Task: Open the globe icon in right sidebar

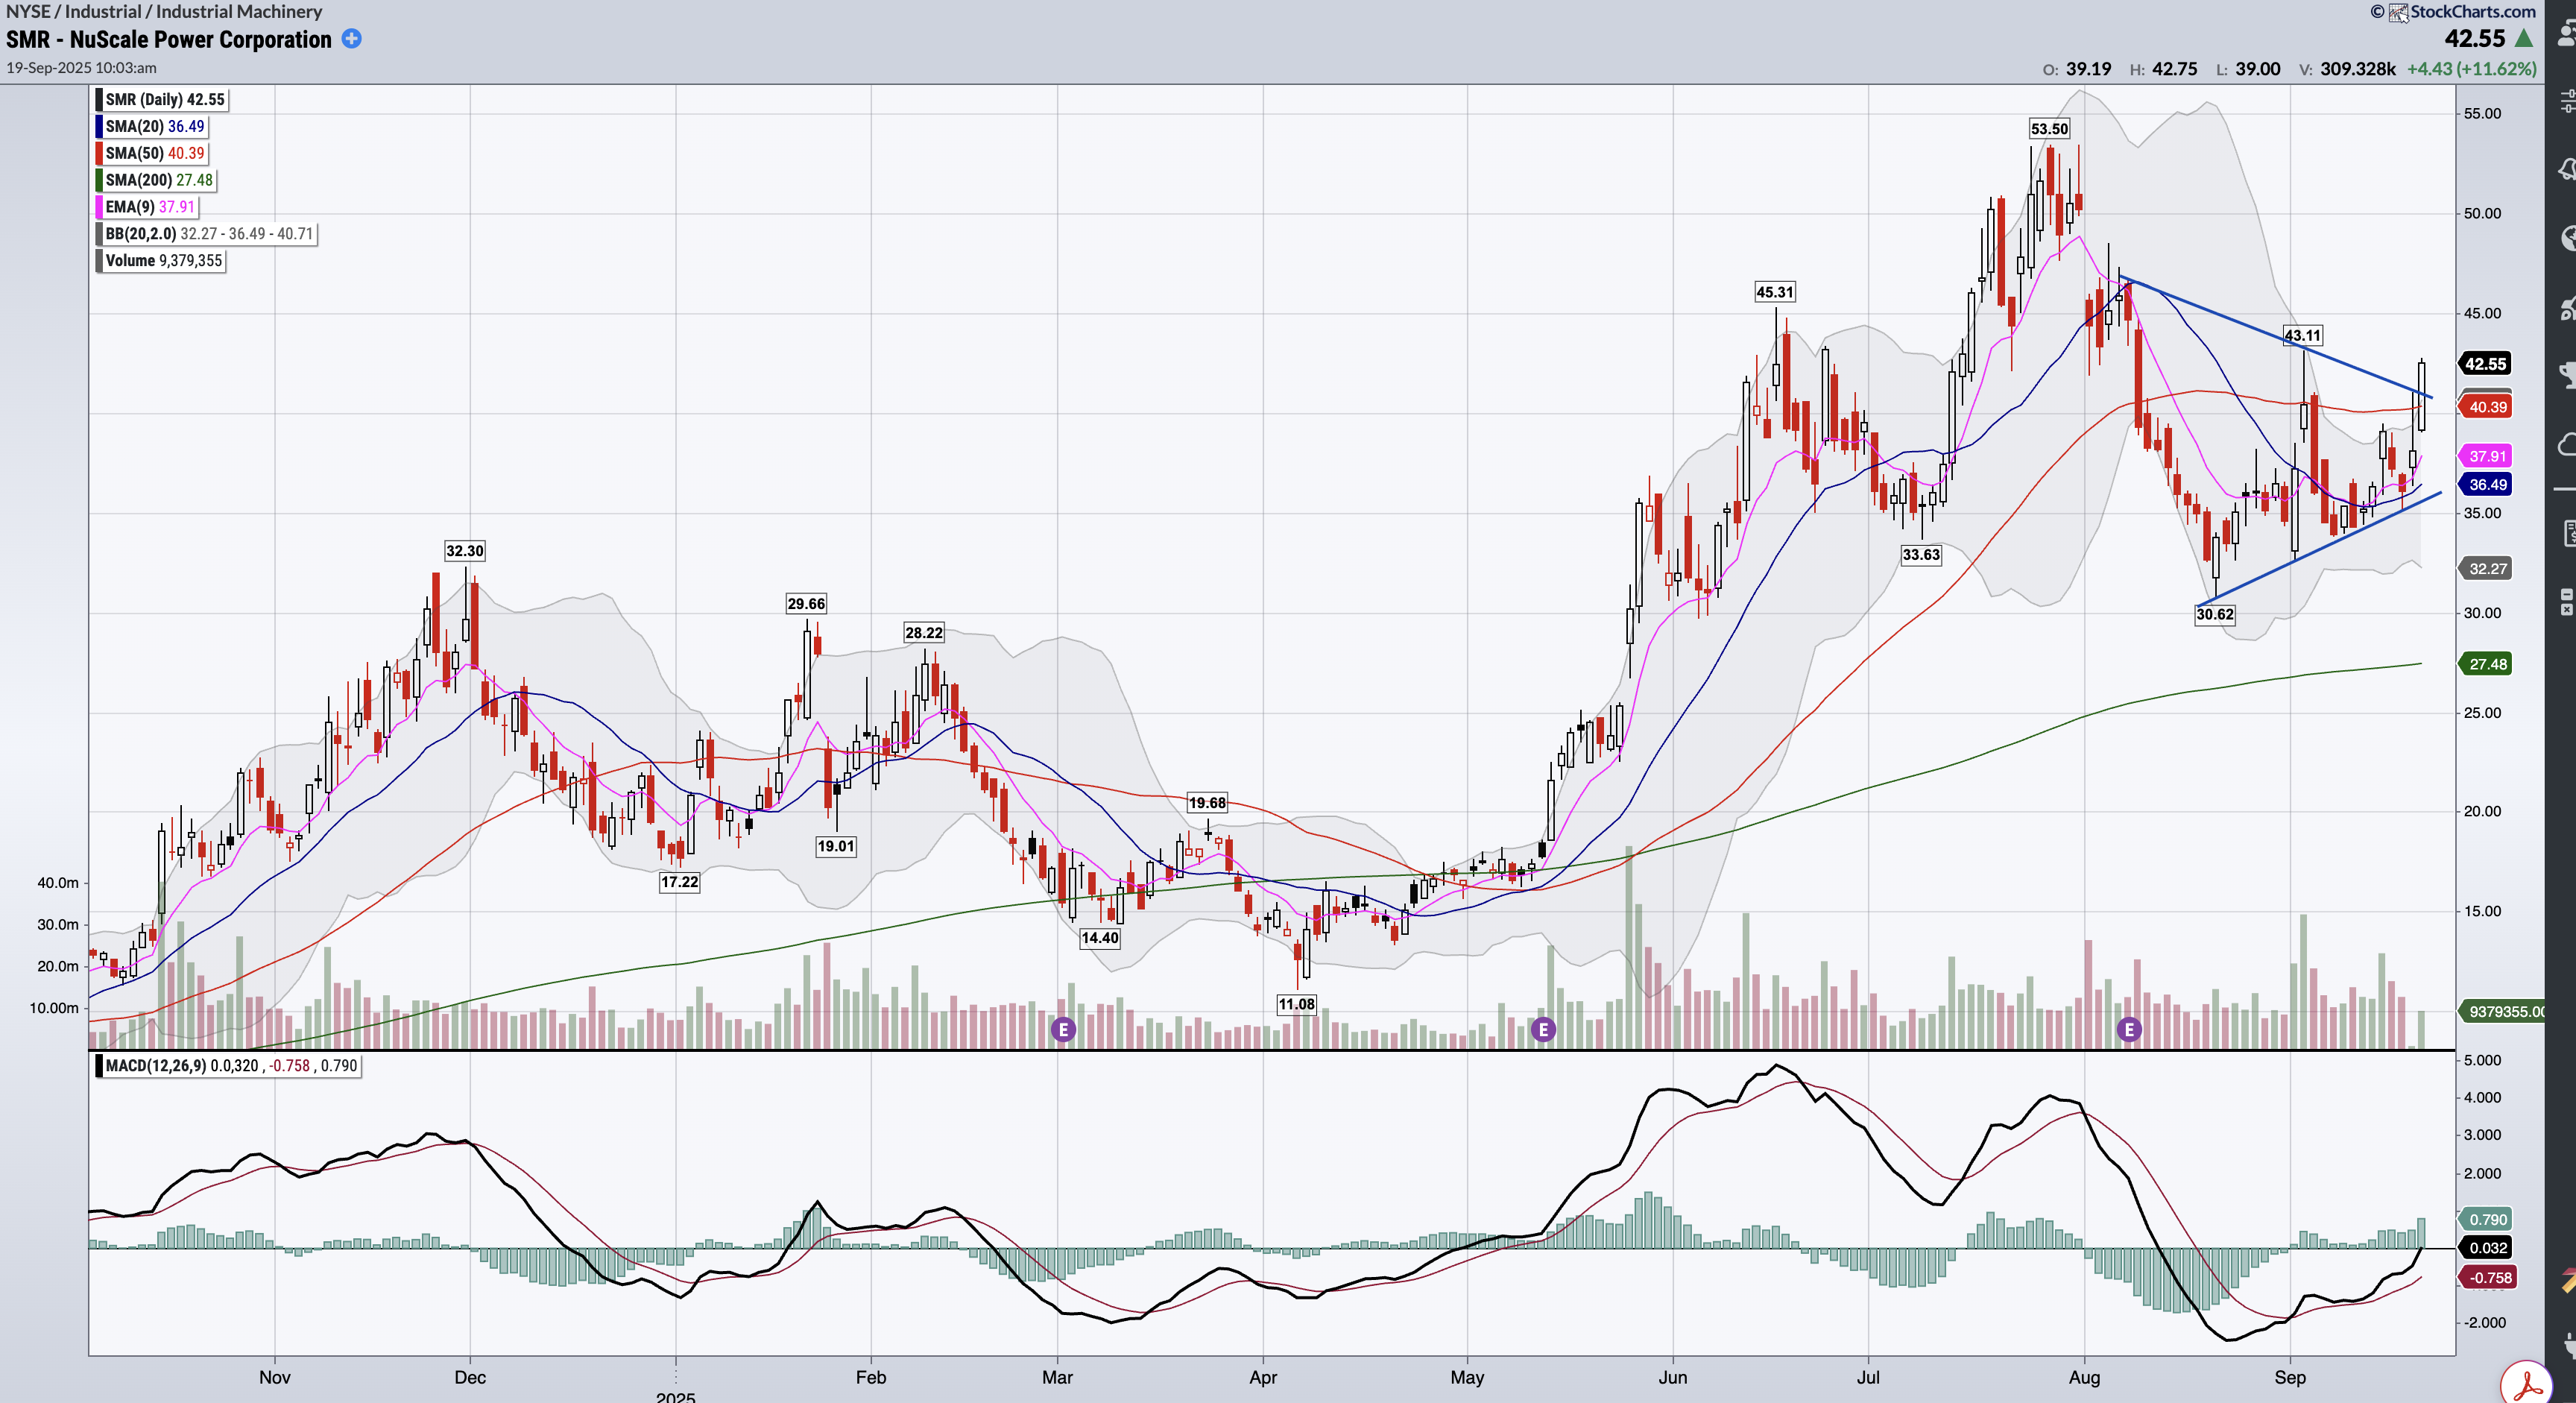Action: pyautogui.click(x=2568, y=238)
